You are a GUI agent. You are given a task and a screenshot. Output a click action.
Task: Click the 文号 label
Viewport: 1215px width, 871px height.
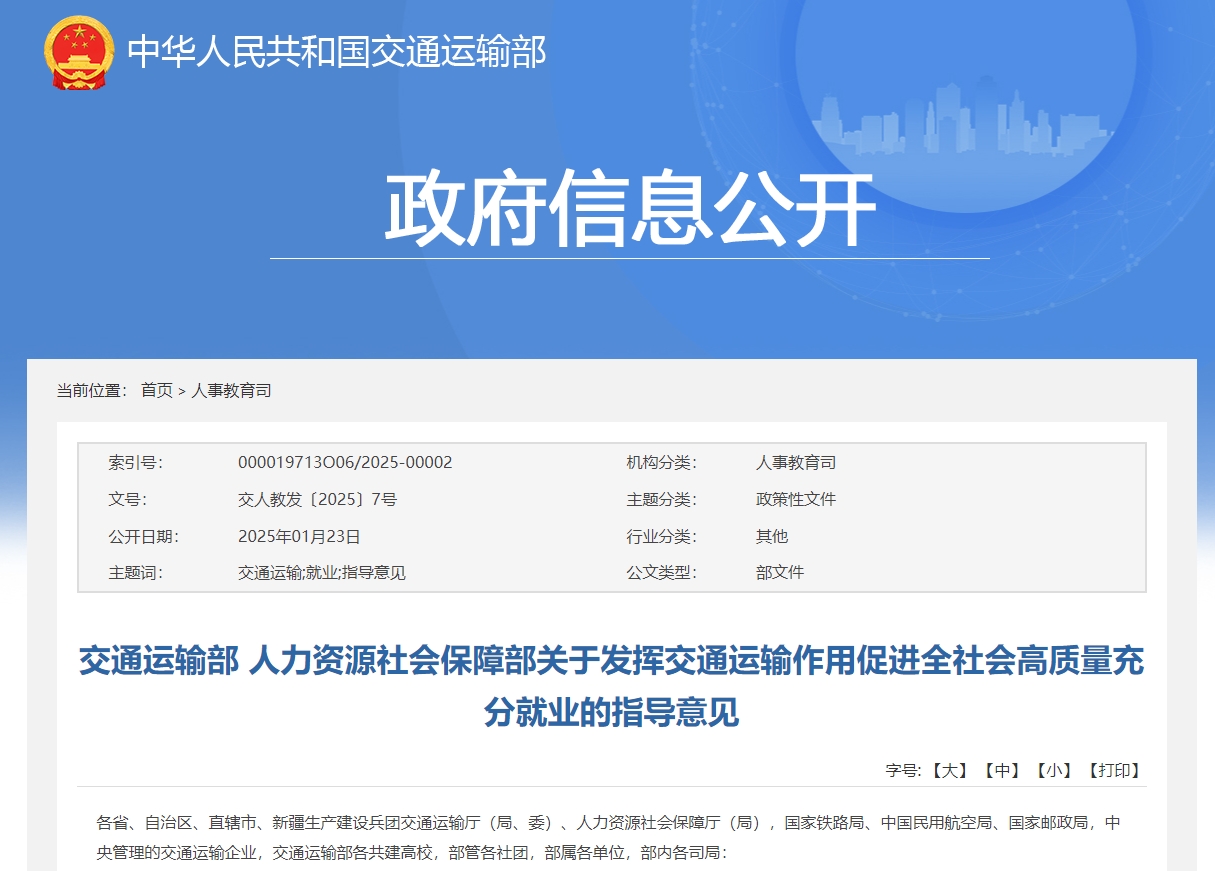pos(128,499)
